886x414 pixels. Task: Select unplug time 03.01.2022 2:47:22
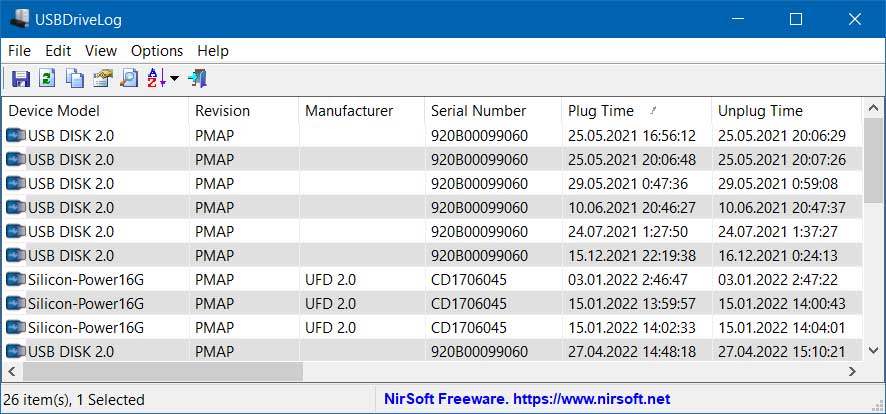click(x=778, y=280)
